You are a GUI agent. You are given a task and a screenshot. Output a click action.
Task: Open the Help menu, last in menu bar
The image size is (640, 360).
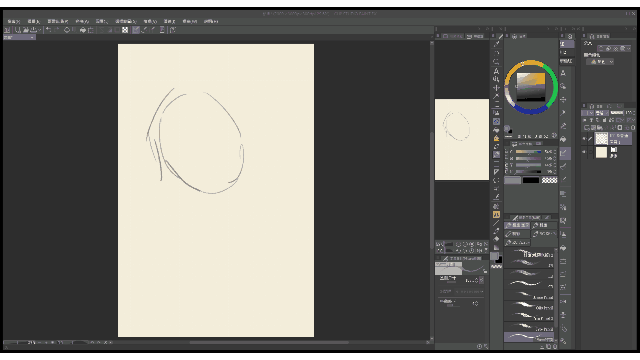[x=211, y=21]
